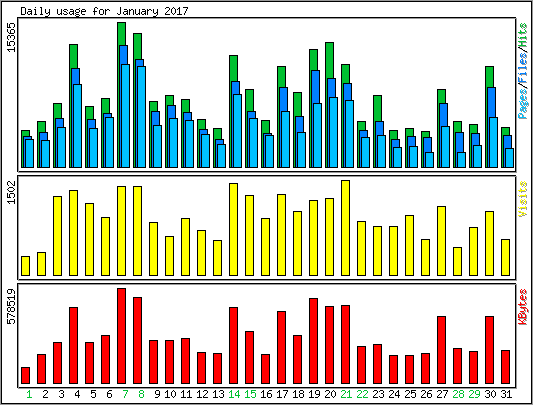Viewport: 533px width, 405px height.
Task: Click the green day 14 axis label
Action: tap(234, 394)
